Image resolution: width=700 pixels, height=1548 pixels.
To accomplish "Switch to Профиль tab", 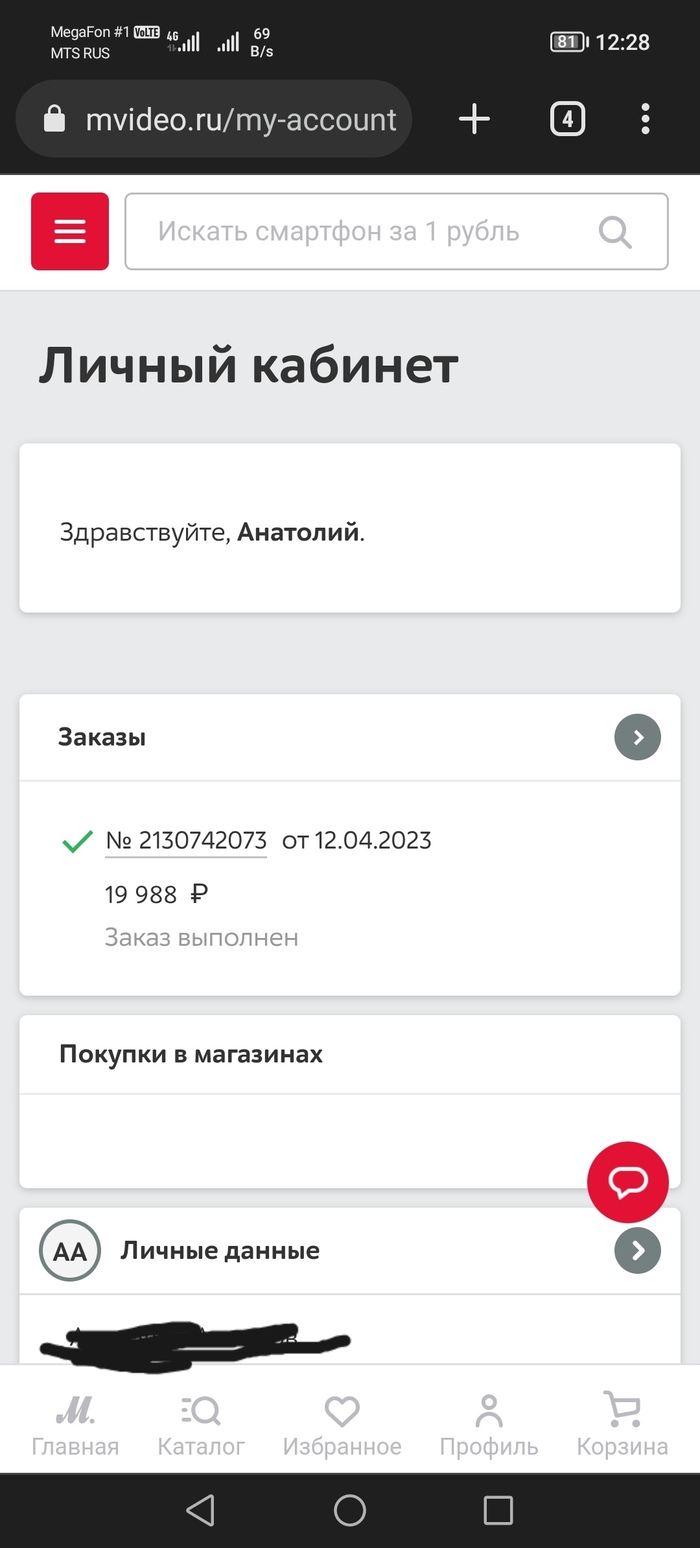I will coord(489,1425).
